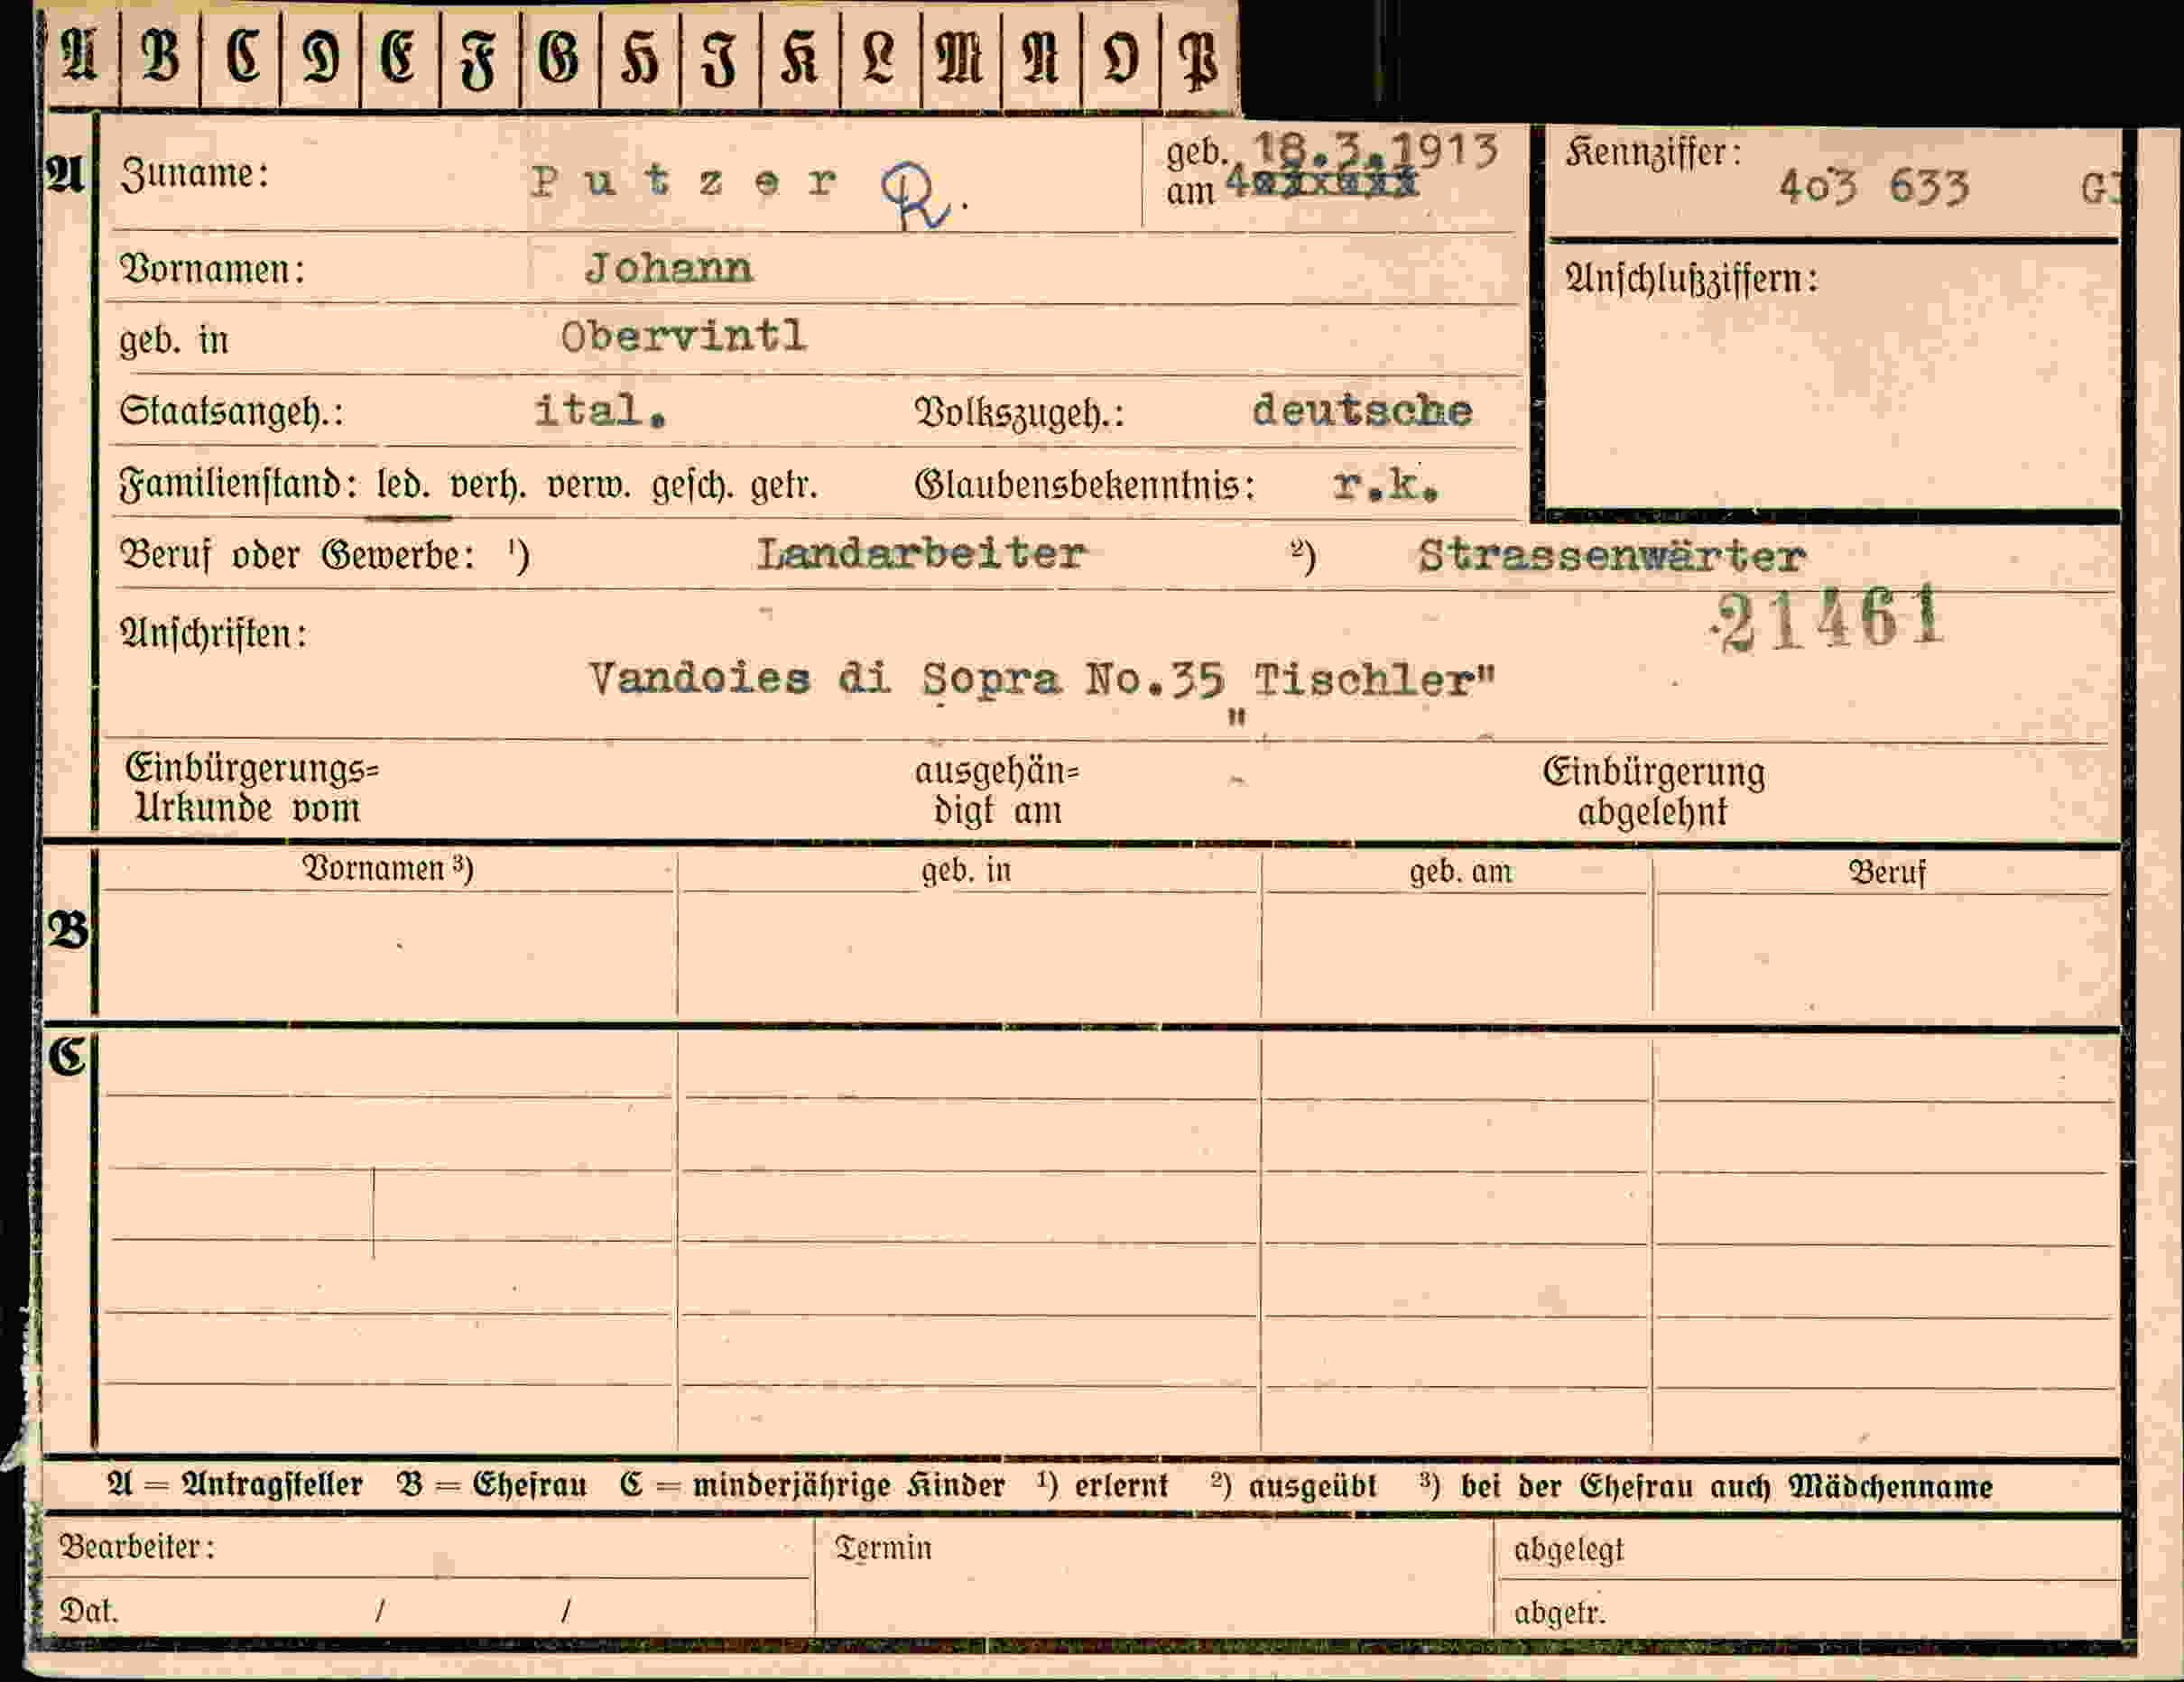Click the struck-out typed date entry
The height and width of the screenshot is (1682, 2184).
tap(1322, 184)
